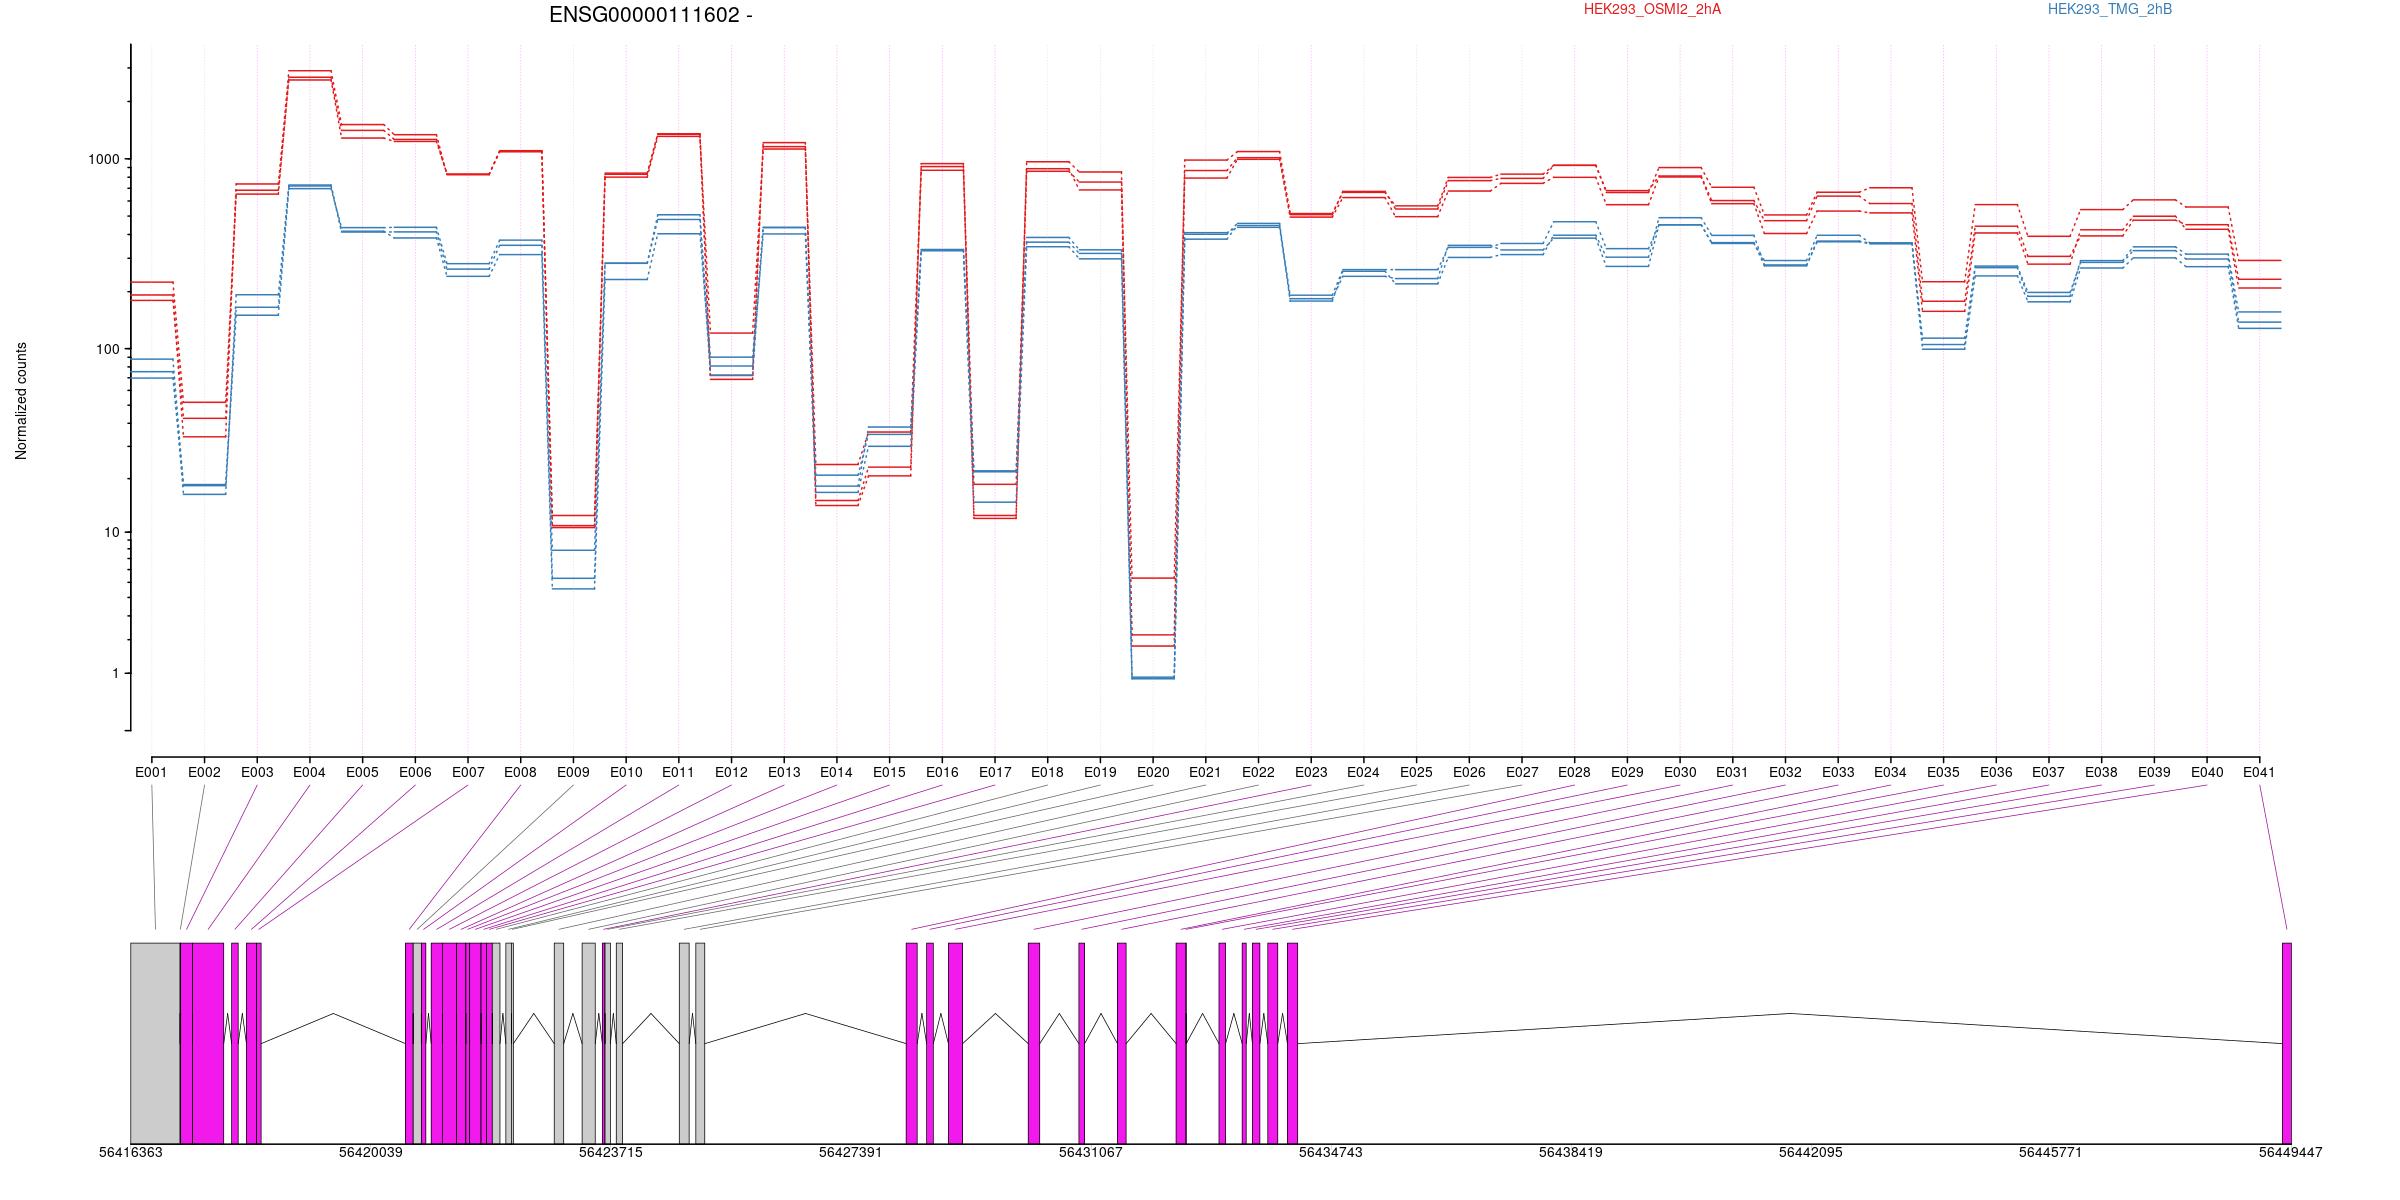Select exon label E029

pos(1627,772)
